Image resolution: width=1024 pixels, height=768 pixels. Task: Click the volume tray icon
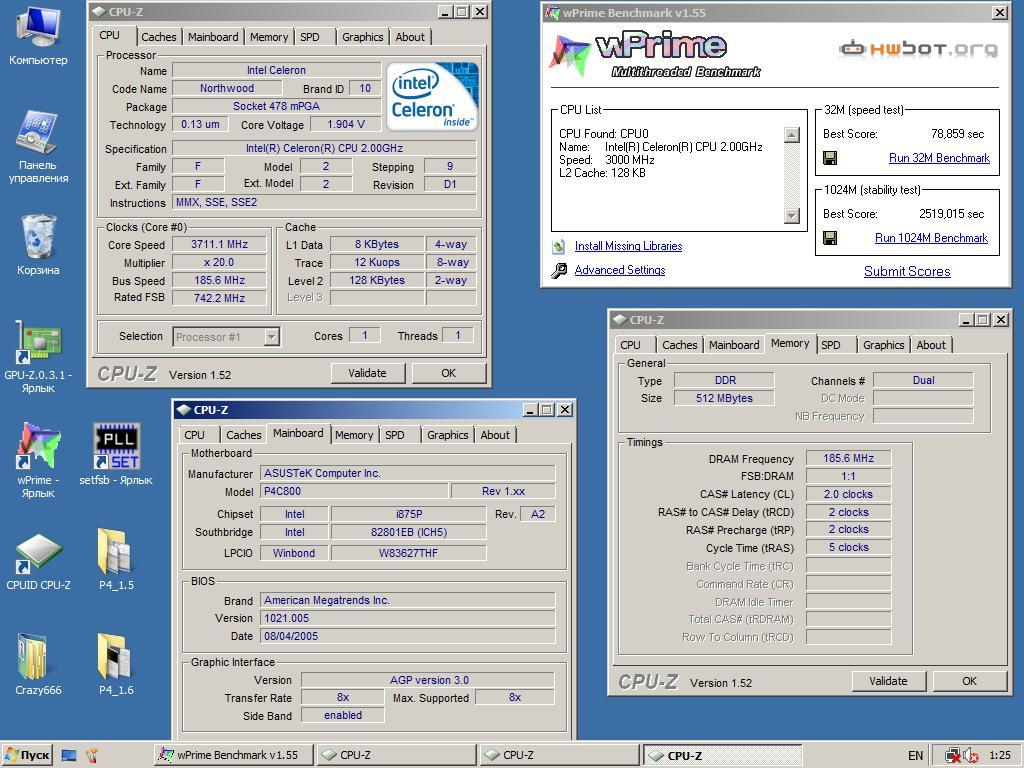pyautogui.click(x=970, y=756)
